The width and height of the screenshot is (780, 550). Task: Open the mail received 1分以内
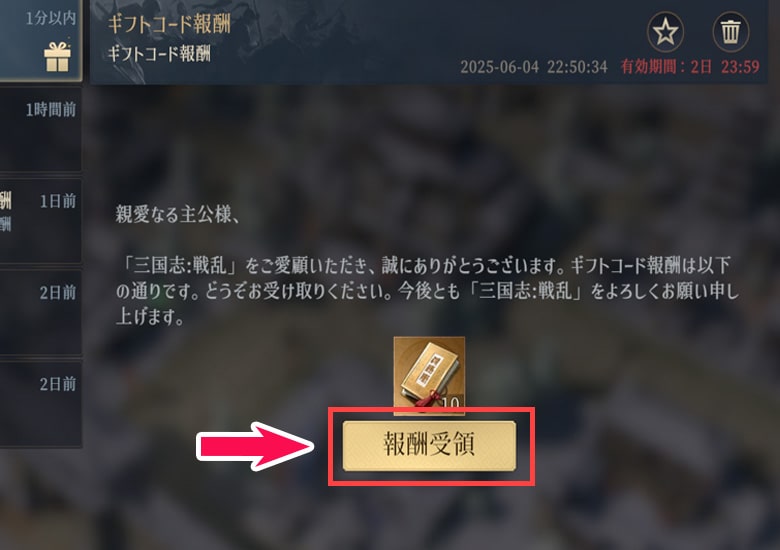[41, 41]
